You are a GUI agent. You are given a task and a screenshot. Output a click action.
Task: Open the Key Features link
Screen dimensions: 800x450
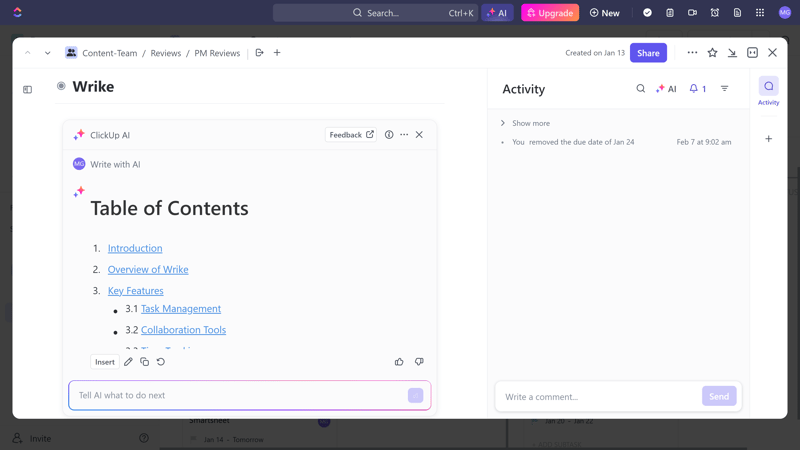pos(136,291)
